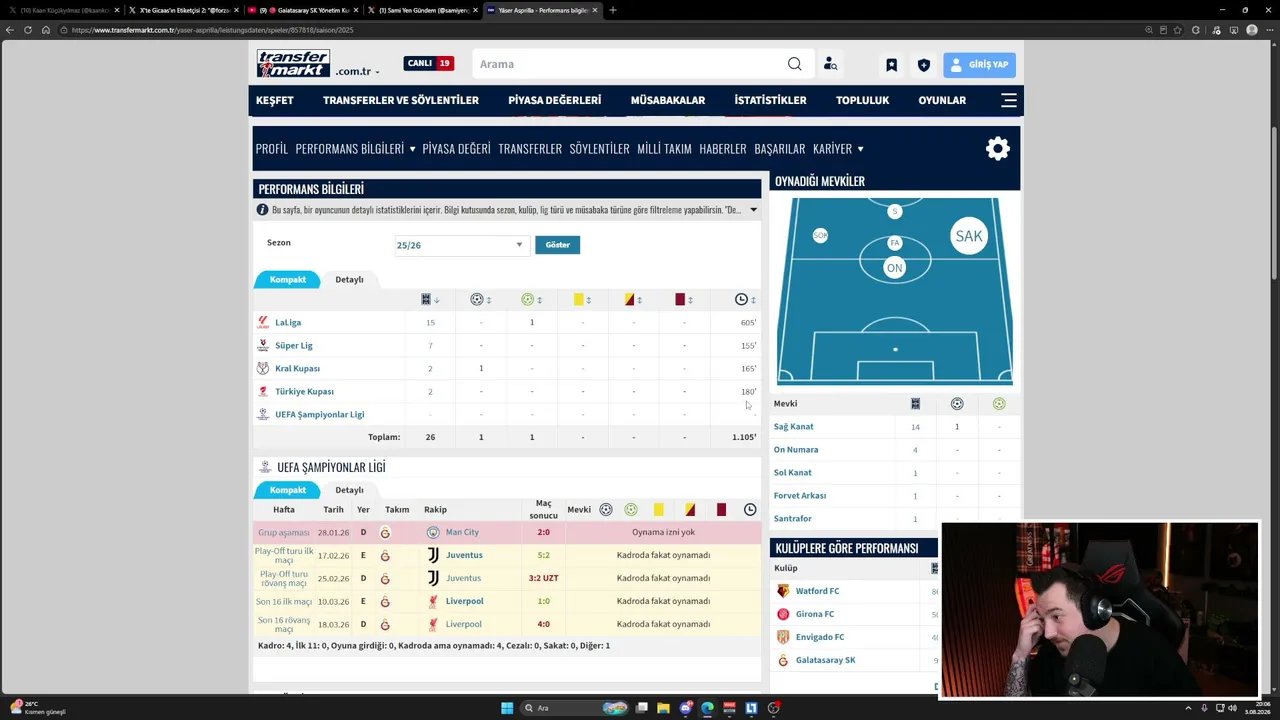Click the Transfermarkt logo

click(x=293, y=64)
